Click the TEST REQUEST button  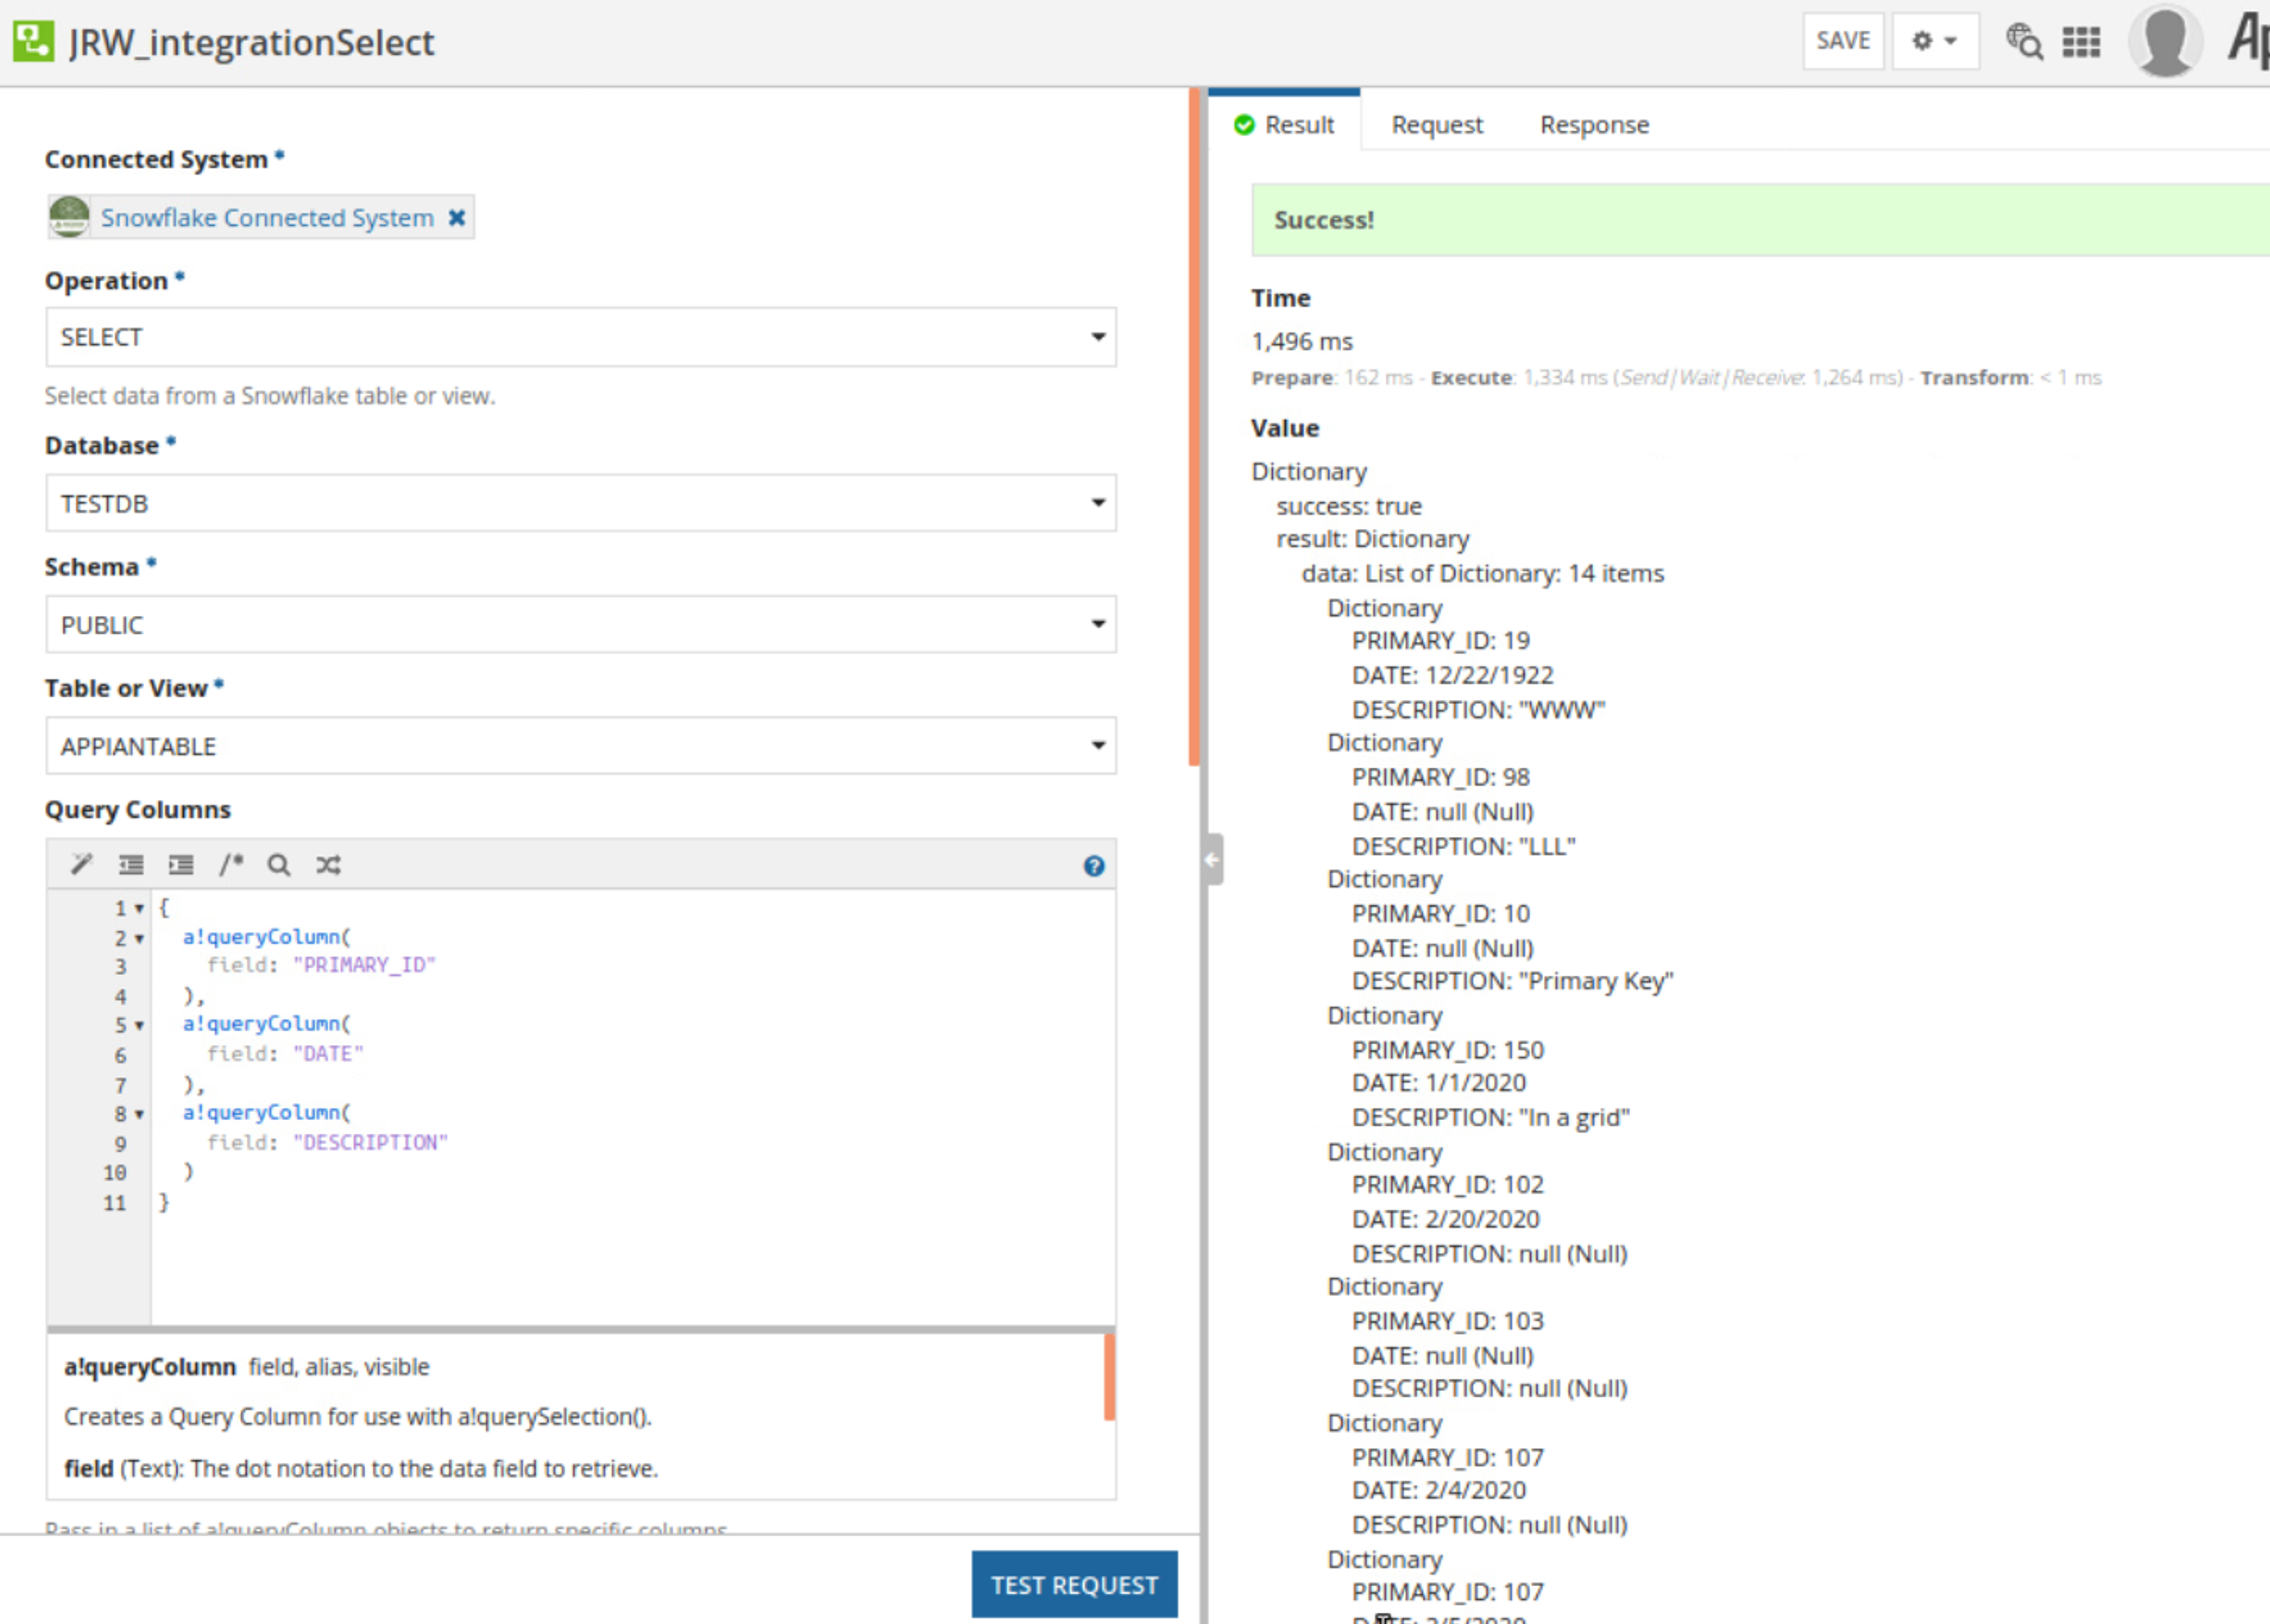coord(1074,1585)
